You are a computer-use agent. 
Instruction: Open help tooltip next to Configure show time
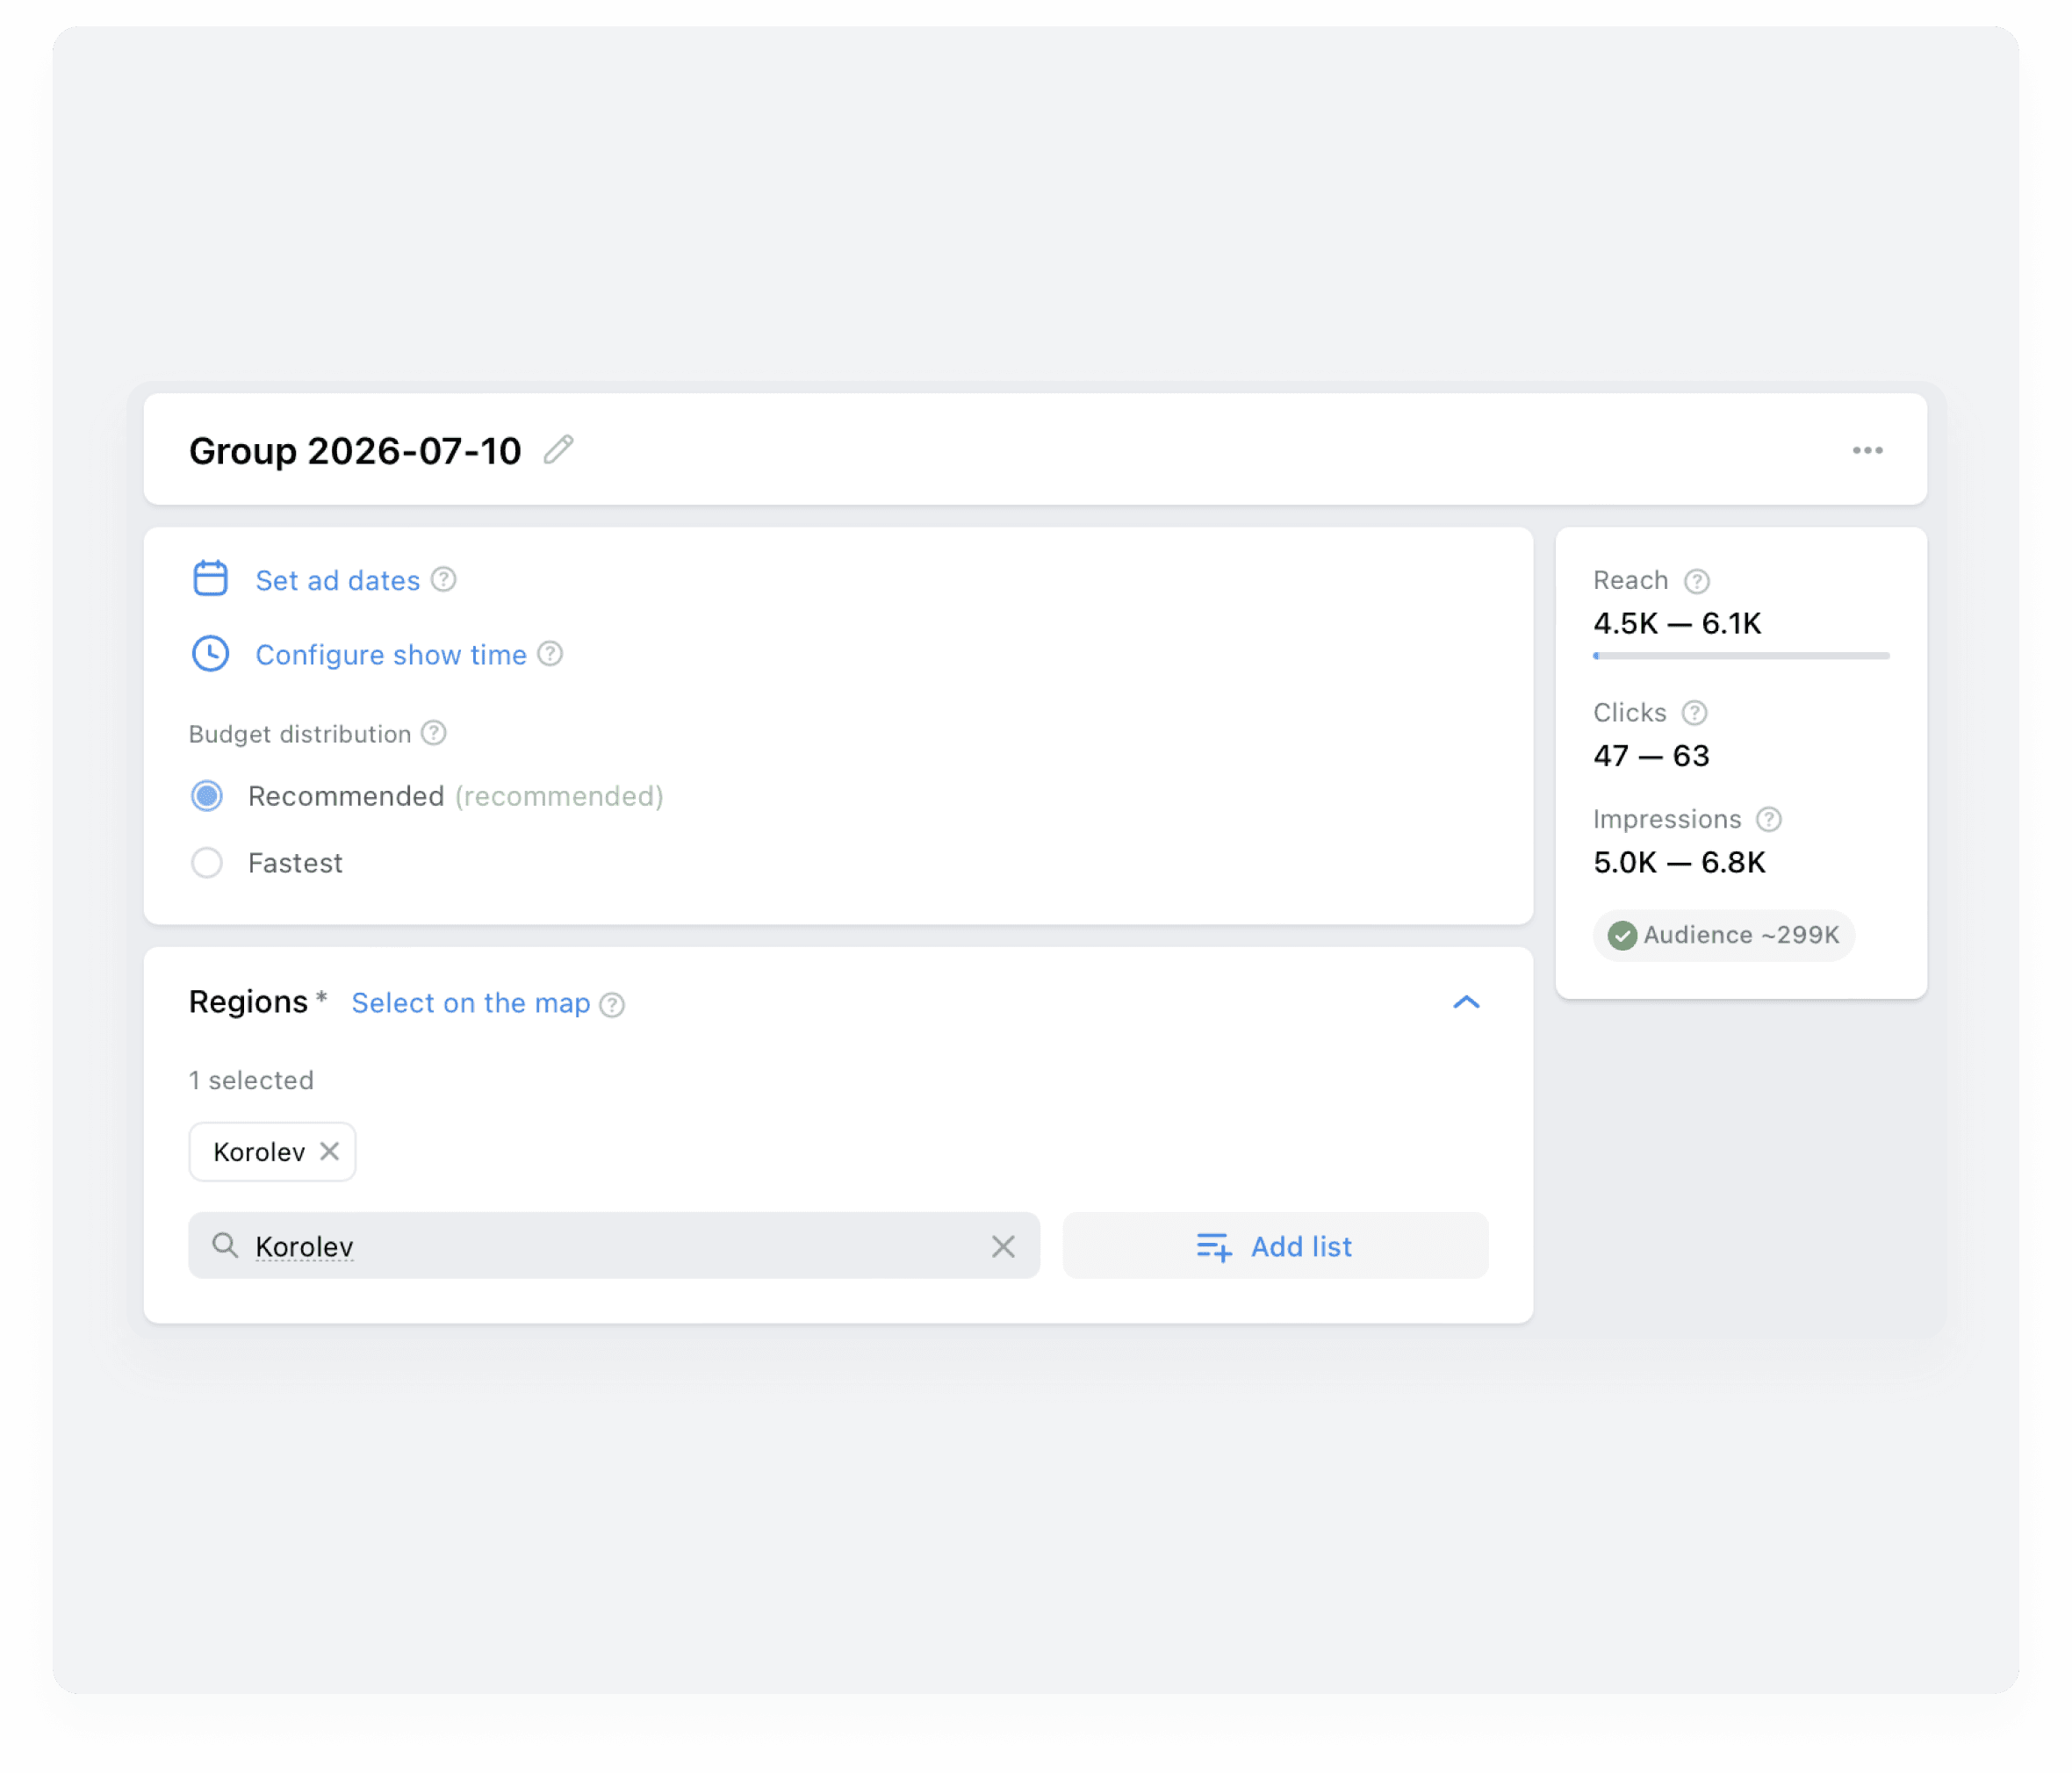click(x=550, y=653)
